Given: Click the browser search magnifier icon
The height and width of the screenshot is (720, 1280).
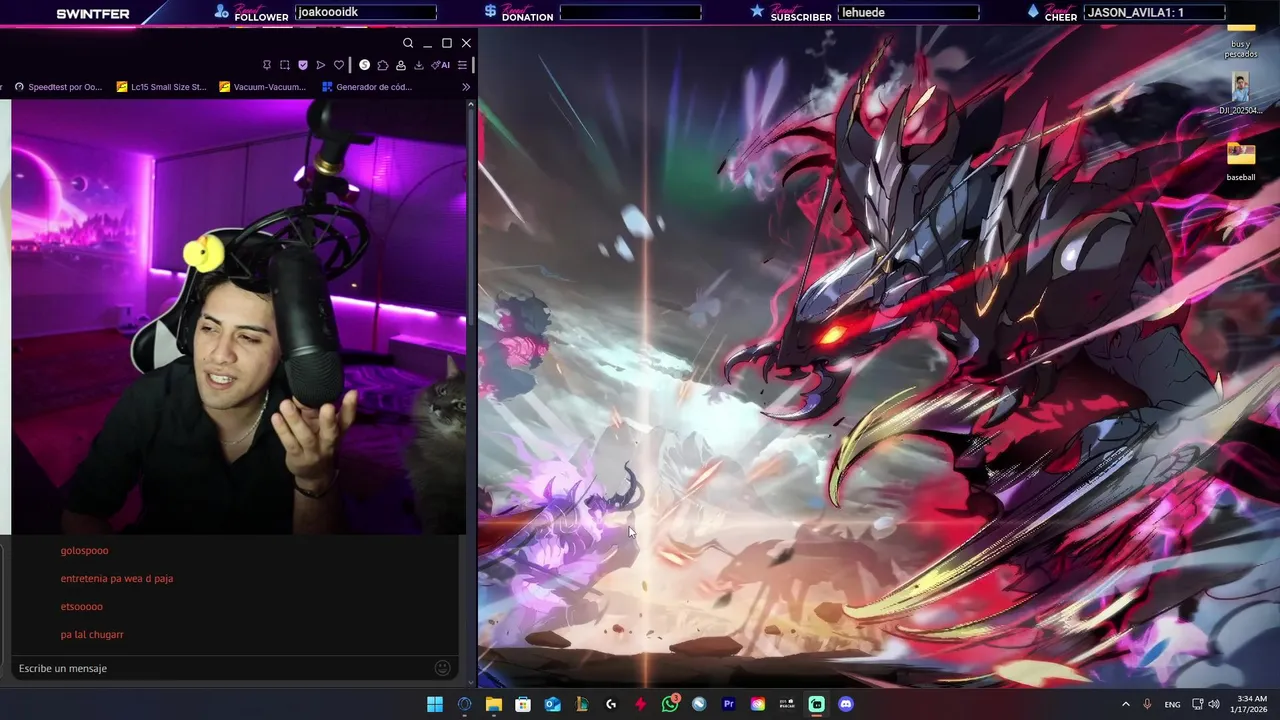Looking at the screenshot, I should [408, 43].
